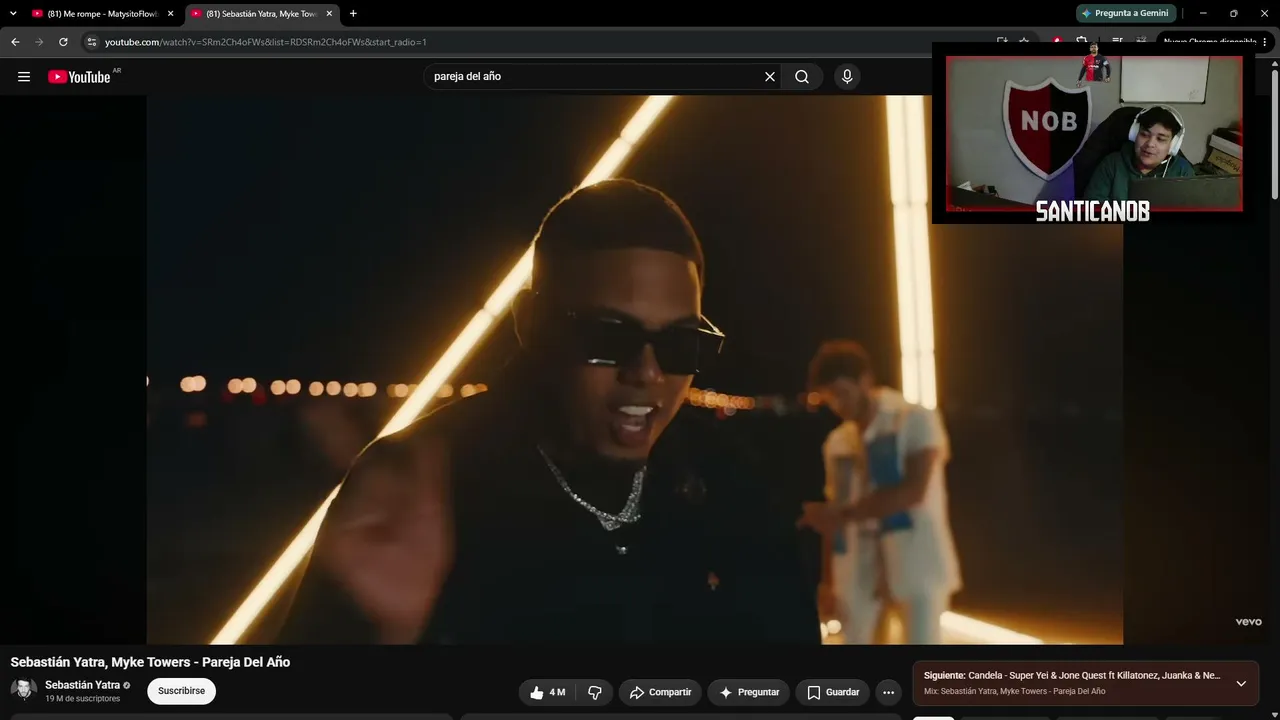Go to the YouTube home logo

tap(79, 77)
